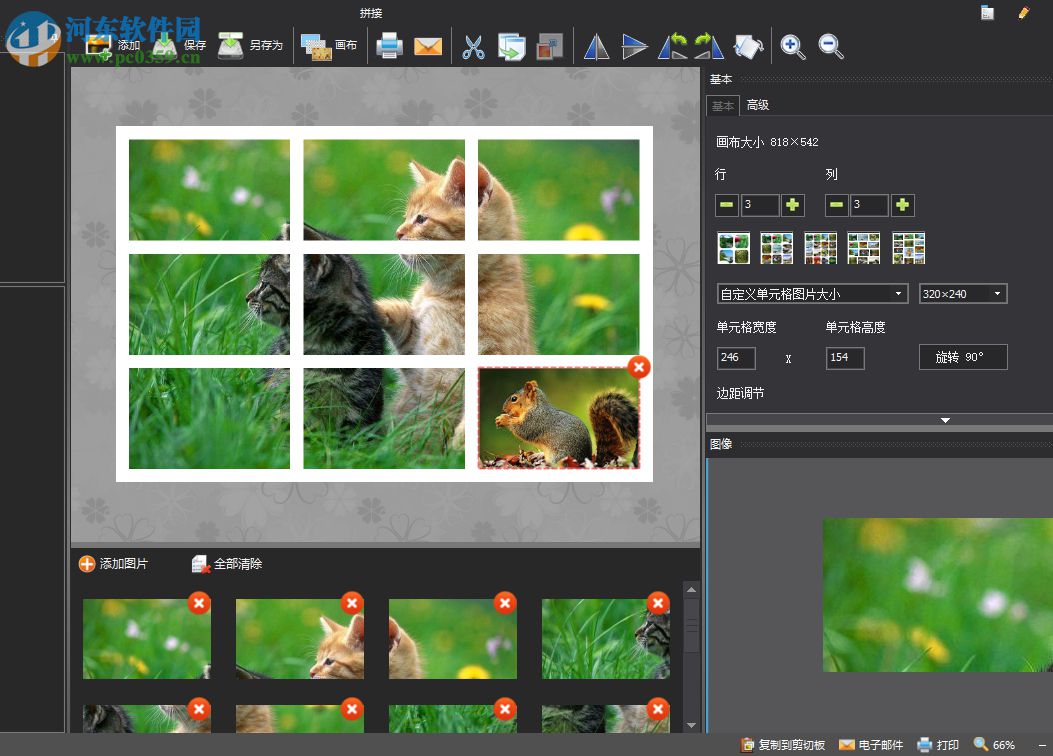Select the scissors cut tool

coord(473,46)
